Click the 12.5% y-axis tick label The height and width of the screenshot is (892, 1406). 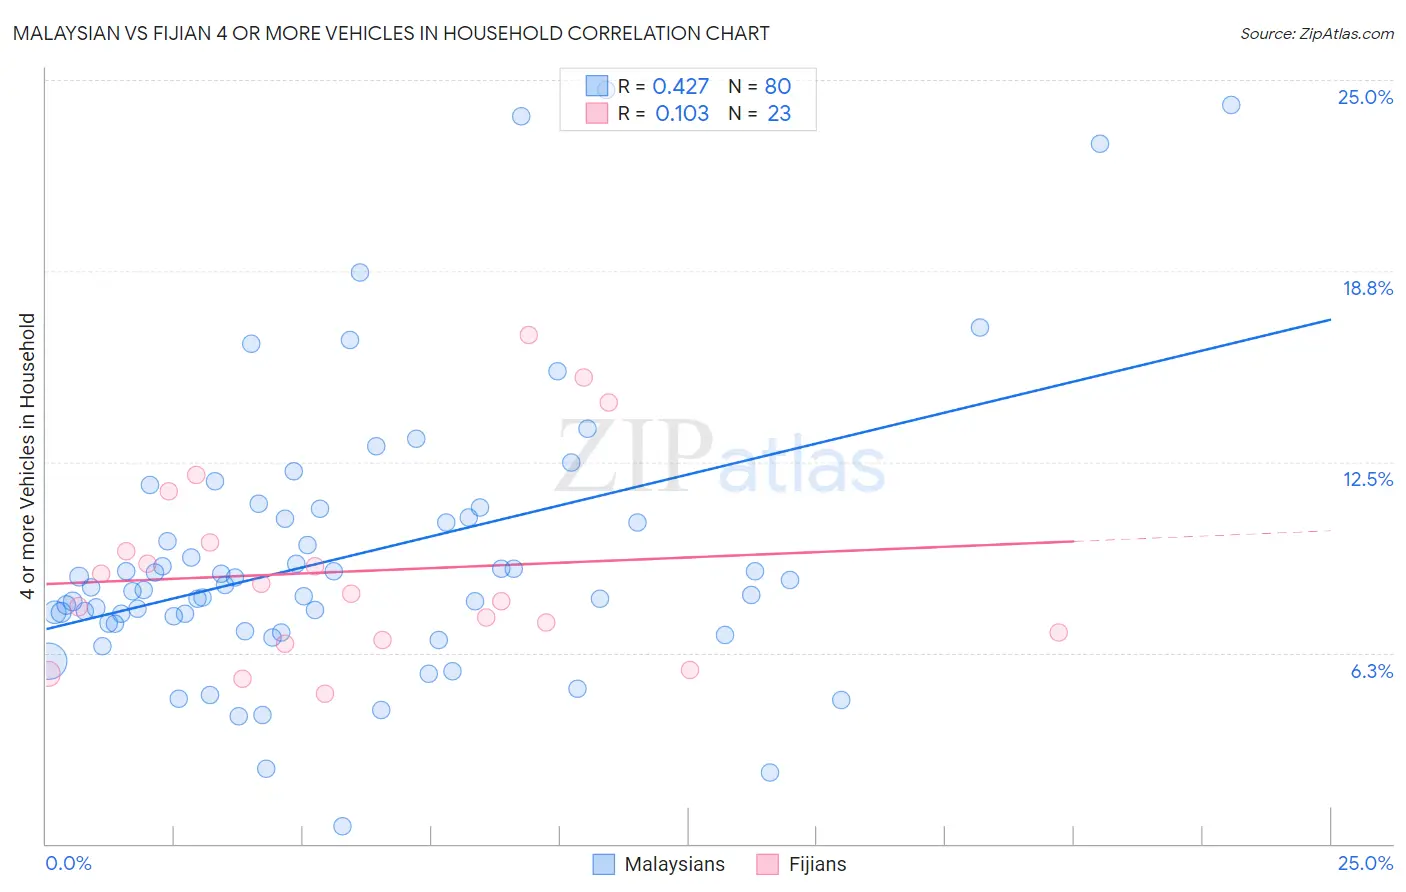(1367, 479)
